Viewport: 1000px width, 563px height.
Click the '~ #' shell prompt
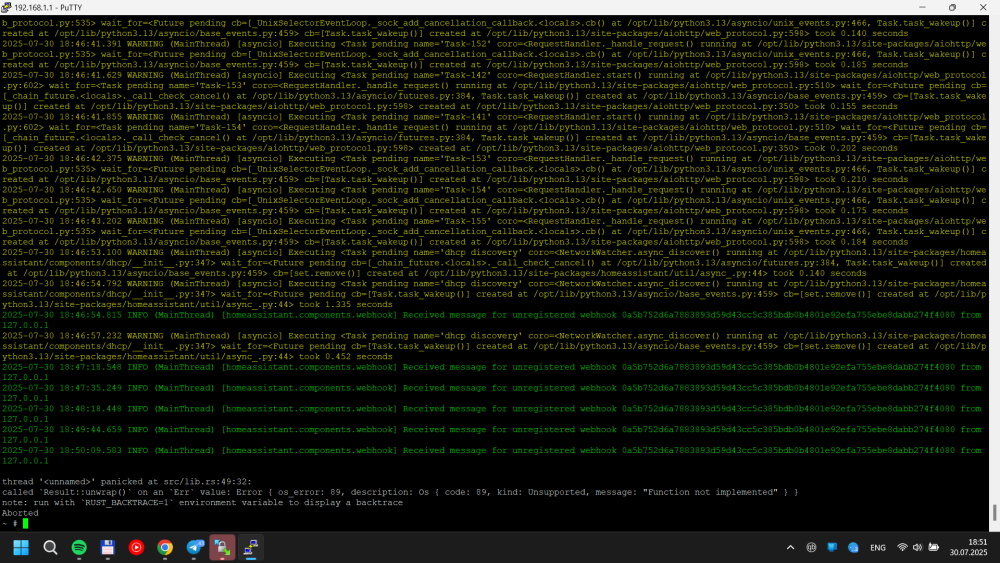click(x=10, y=523)
